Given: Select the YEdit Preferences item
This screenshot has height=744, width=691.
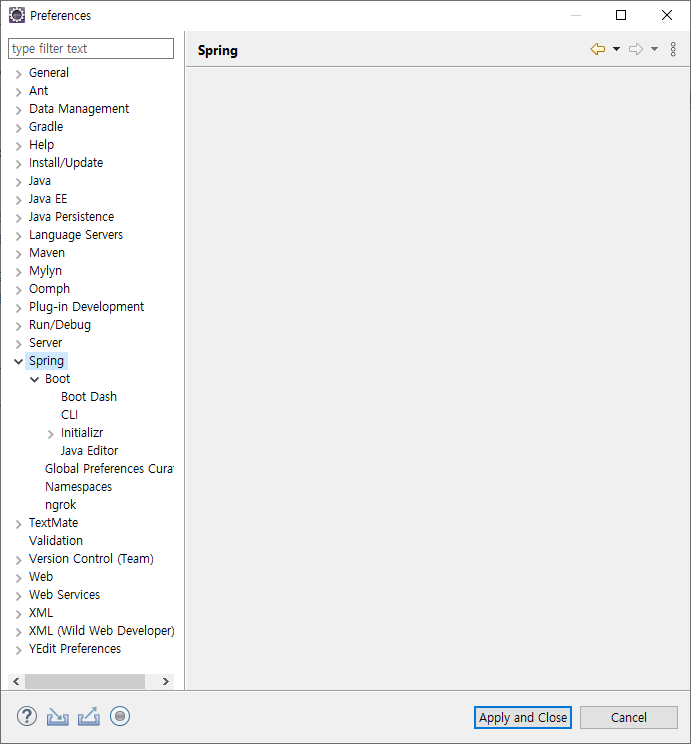Looking at the screenshot, I should click(75, 649).
